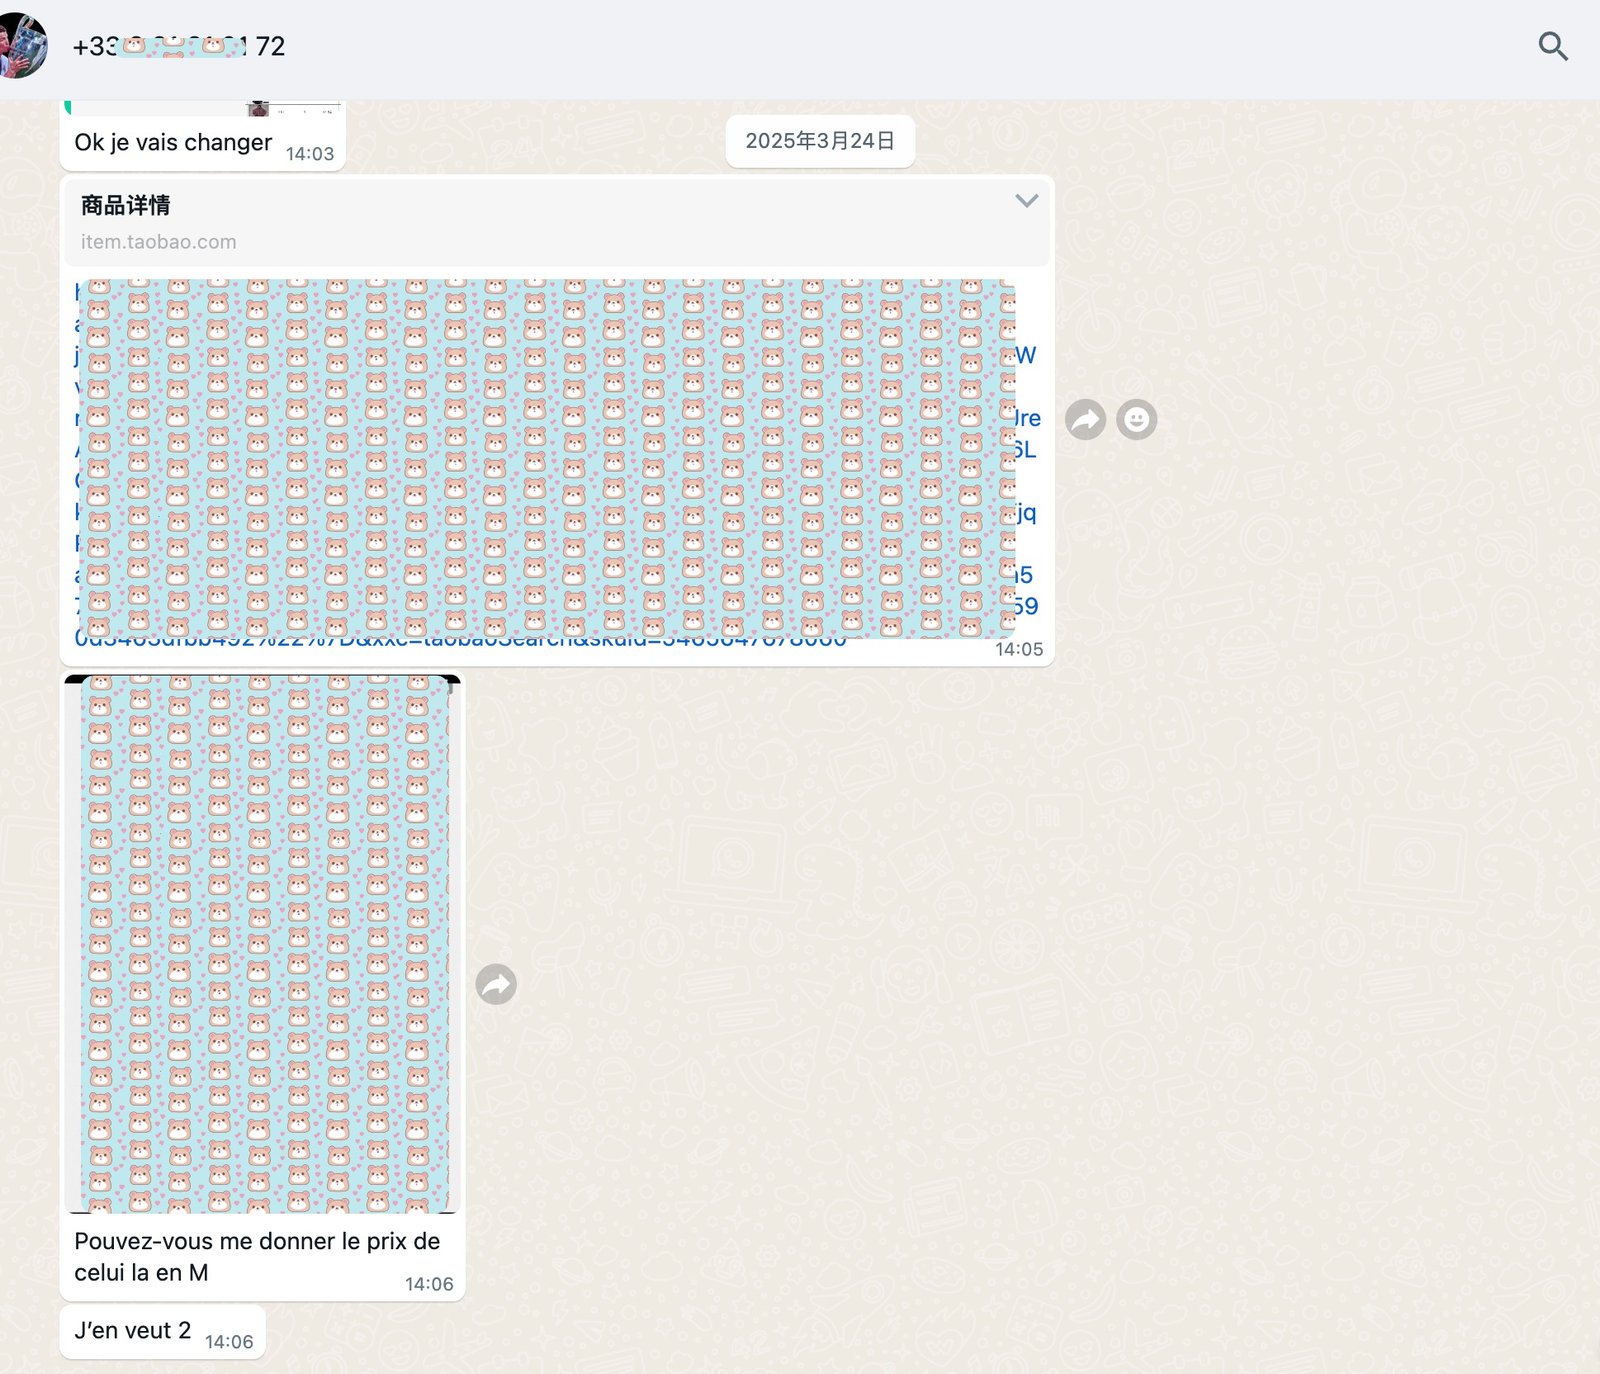The image size is (1600, 1374).
Task: Select the "J'en veut 2" message
Action: [132, 1331]
